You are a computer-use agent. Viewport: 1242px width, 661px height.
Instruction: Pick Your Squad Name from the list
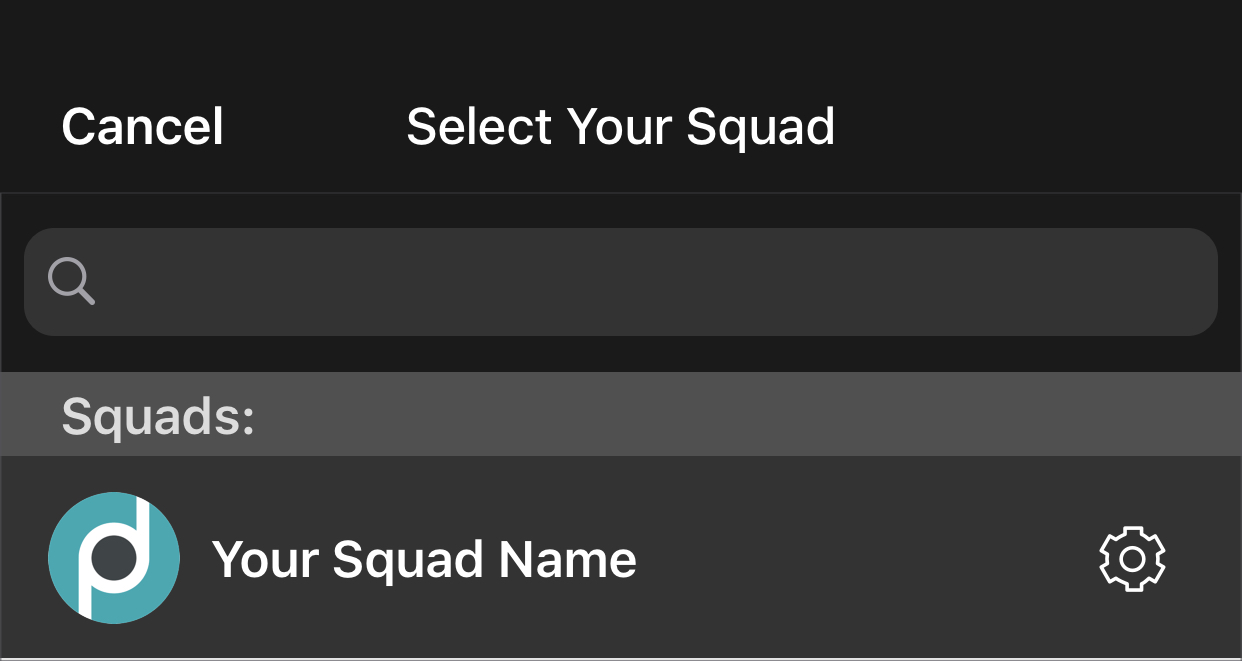[x=424, y=559]
